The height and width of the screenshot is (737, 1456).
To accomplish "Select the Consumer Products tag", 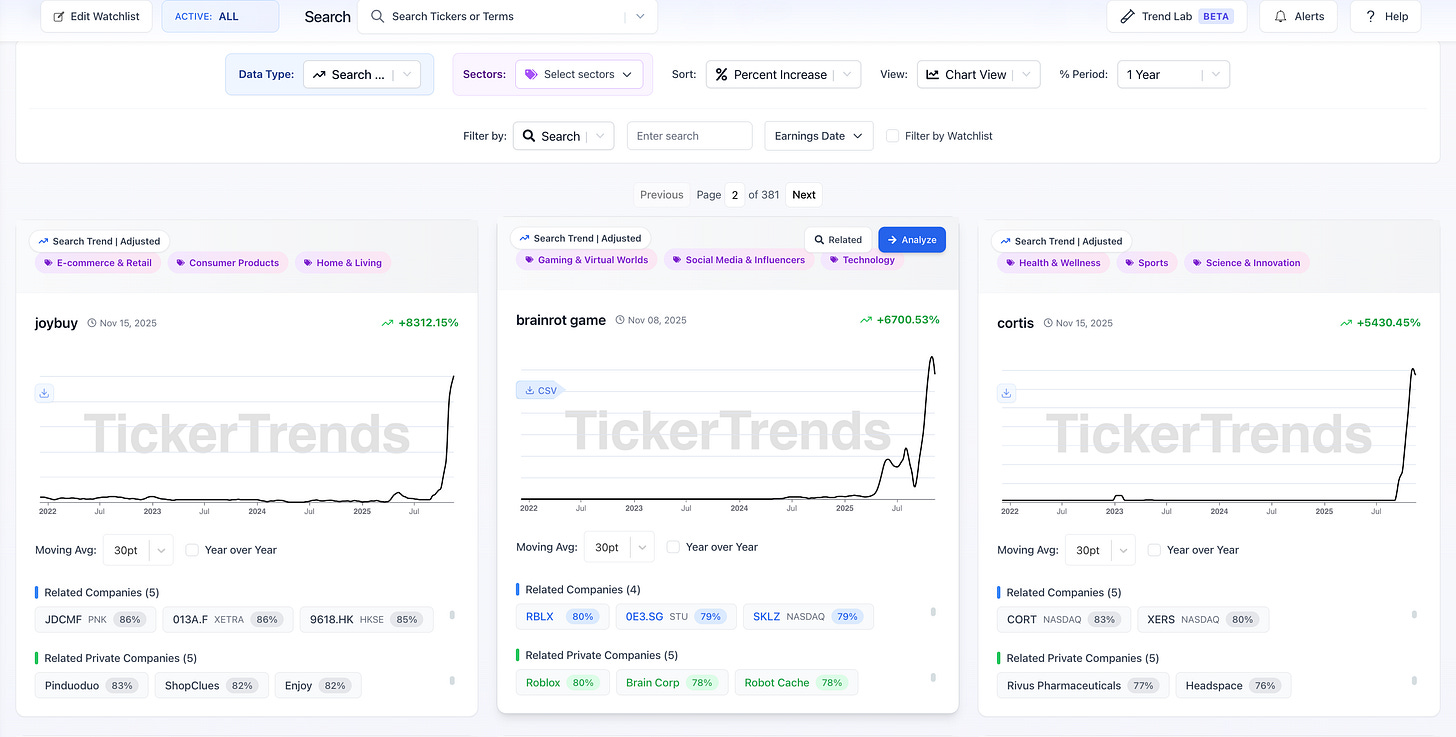I will pos(228,263).
